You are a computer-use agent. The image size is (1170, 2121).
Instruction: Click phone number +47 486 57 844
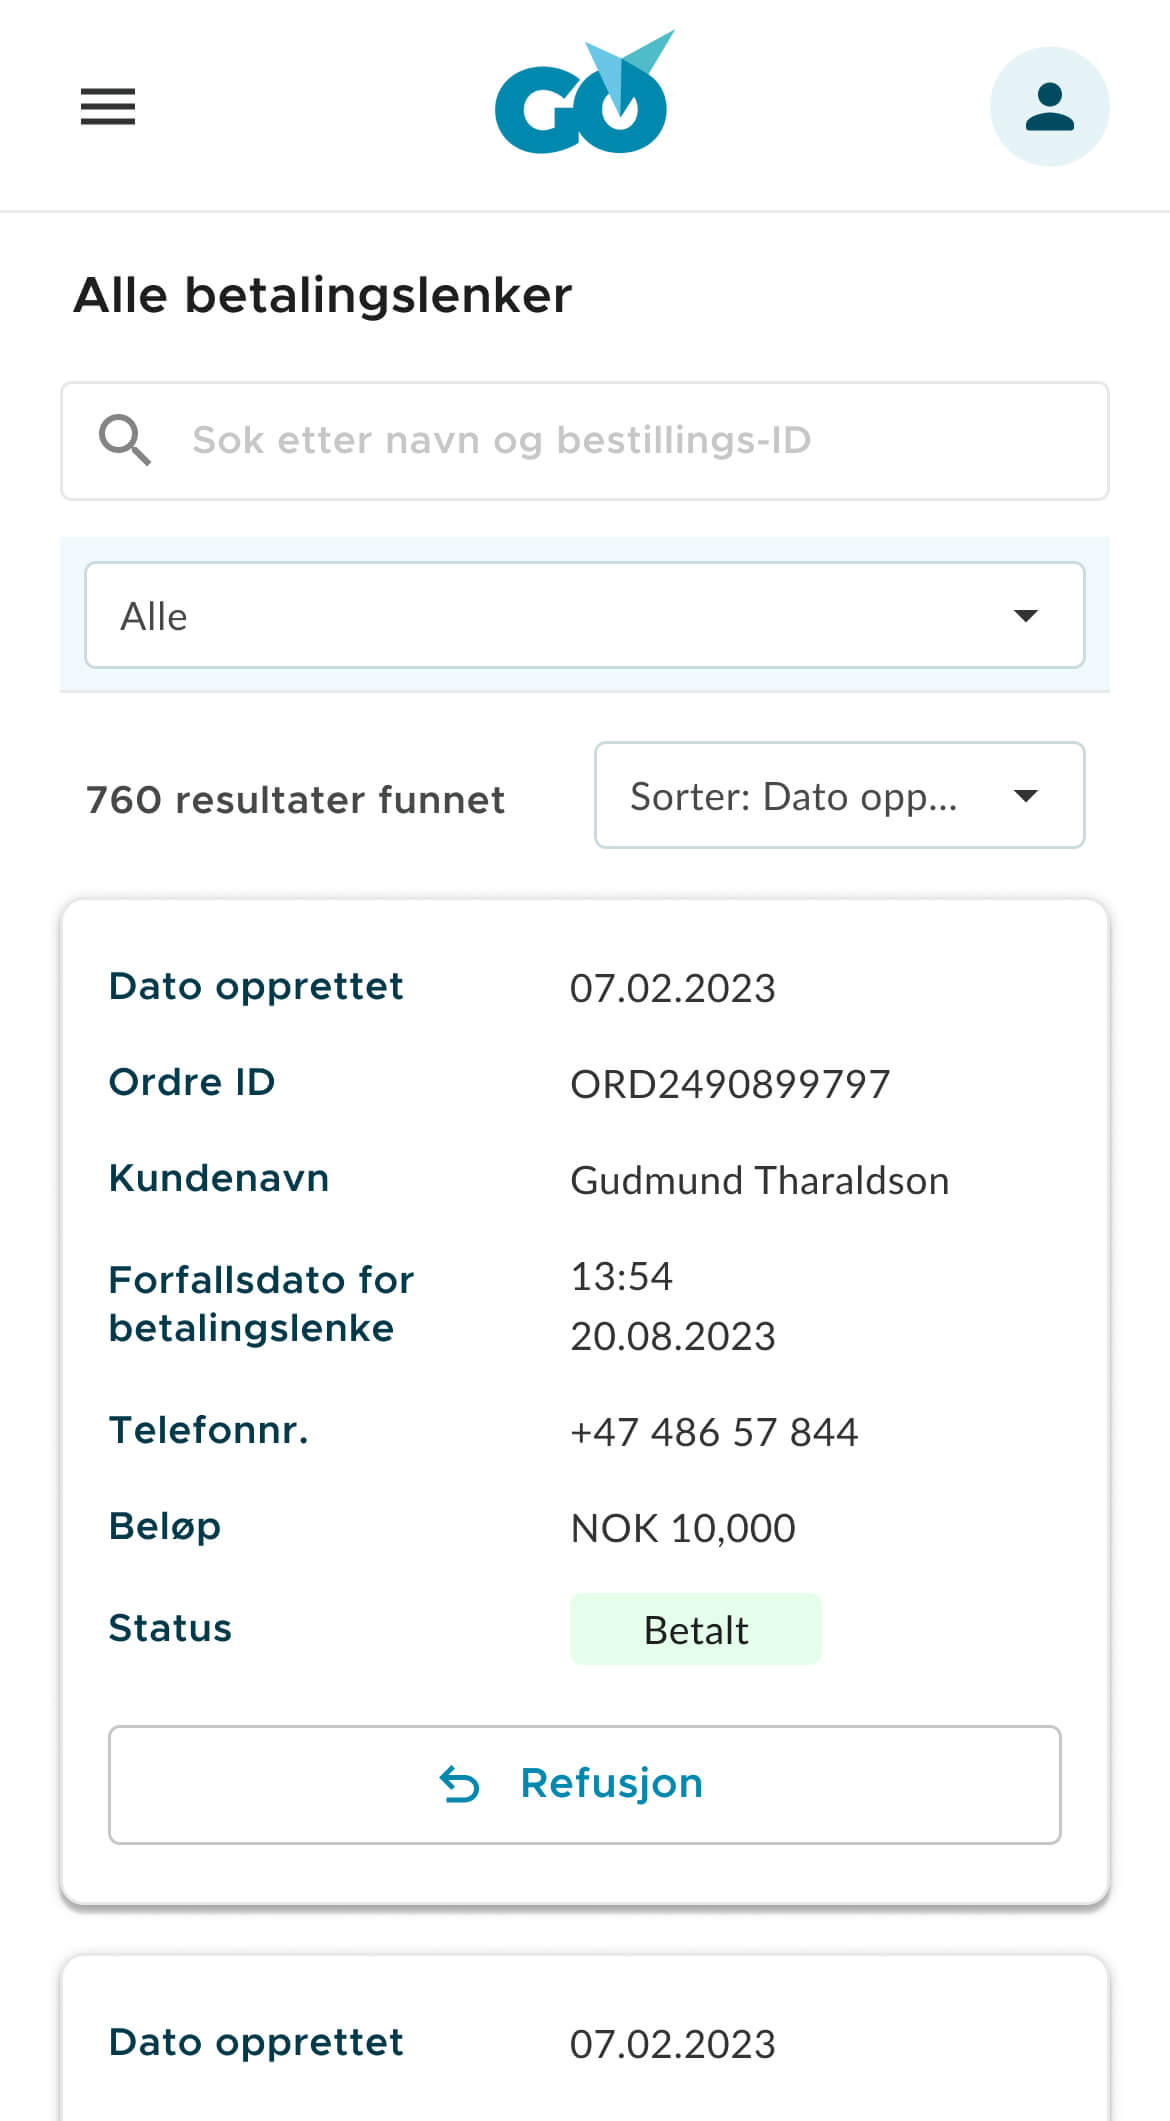point(714,1432)
